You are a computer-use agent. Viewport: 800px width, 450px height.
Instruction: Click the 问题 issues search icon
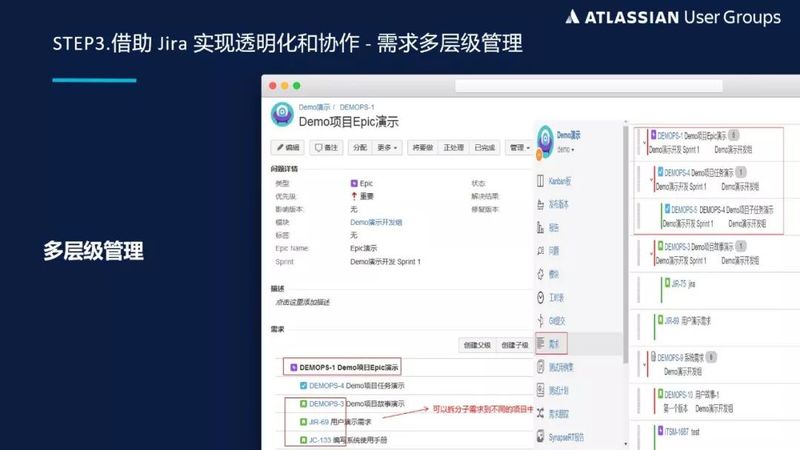tap(541, 251)
